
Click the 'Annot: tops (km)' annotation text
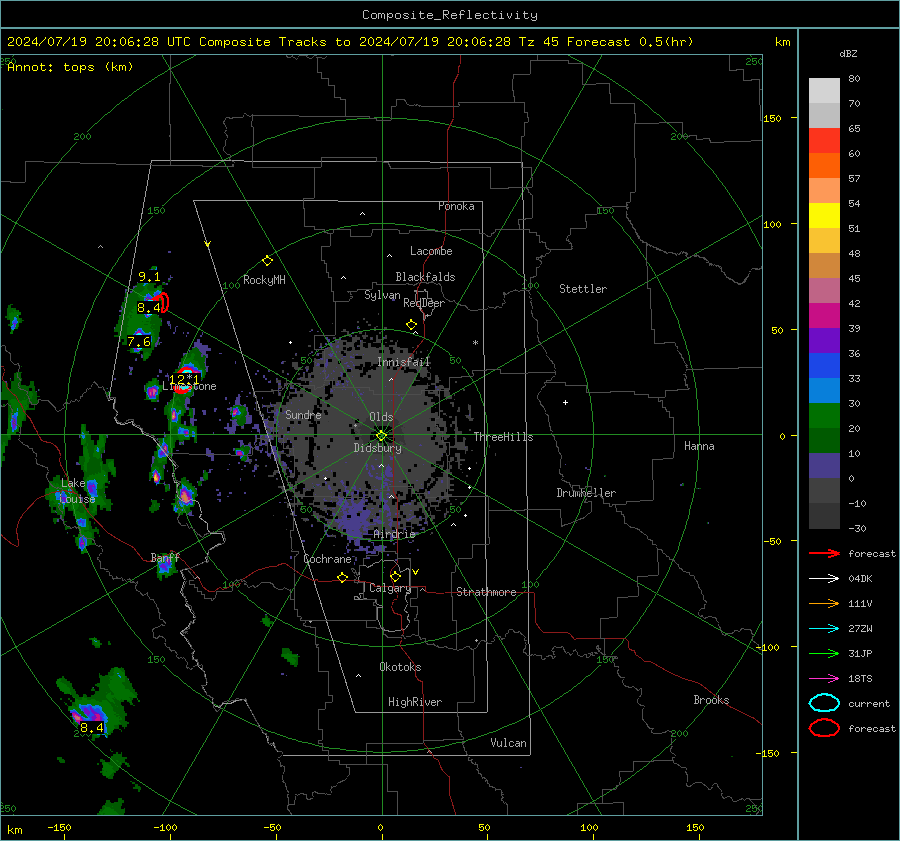pyautogui.click(x=70, y=67)
